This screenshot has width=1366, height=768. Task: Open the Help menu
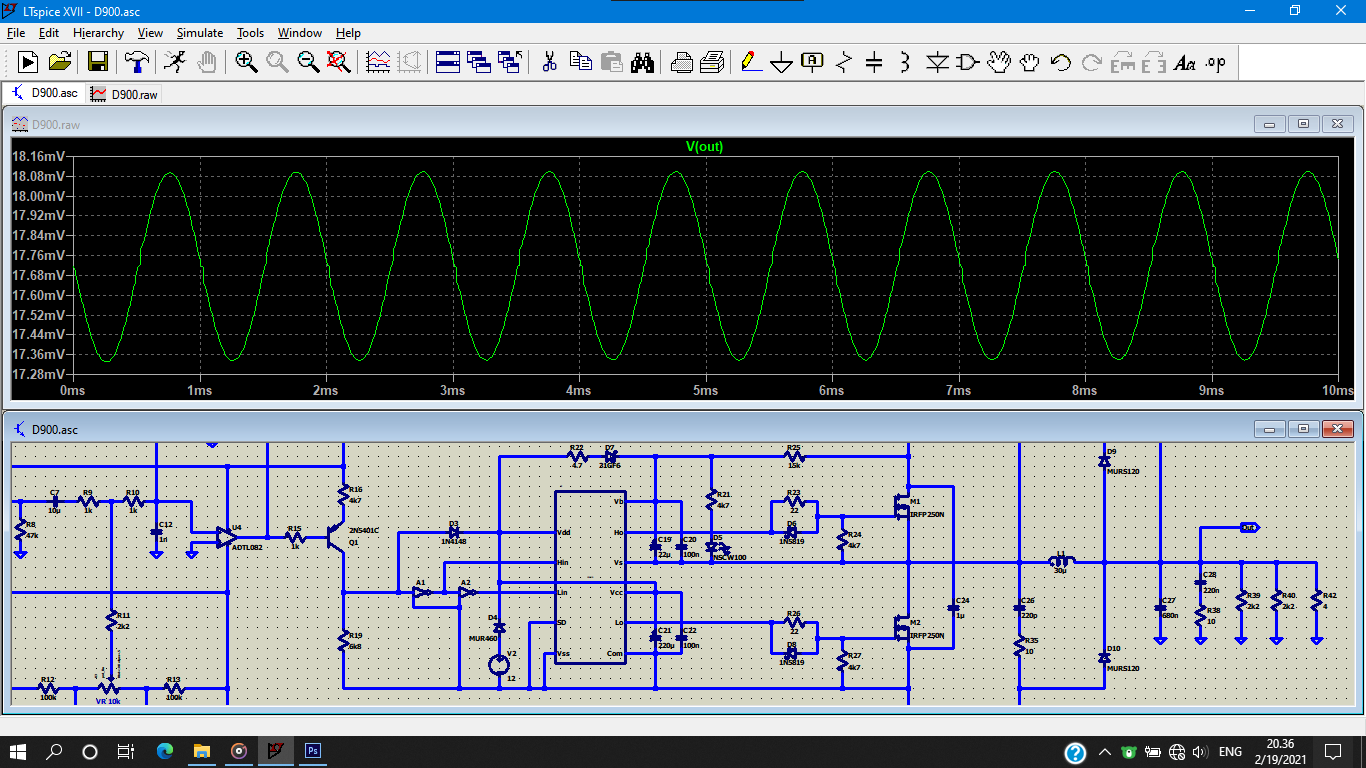[x=348, y=33]
